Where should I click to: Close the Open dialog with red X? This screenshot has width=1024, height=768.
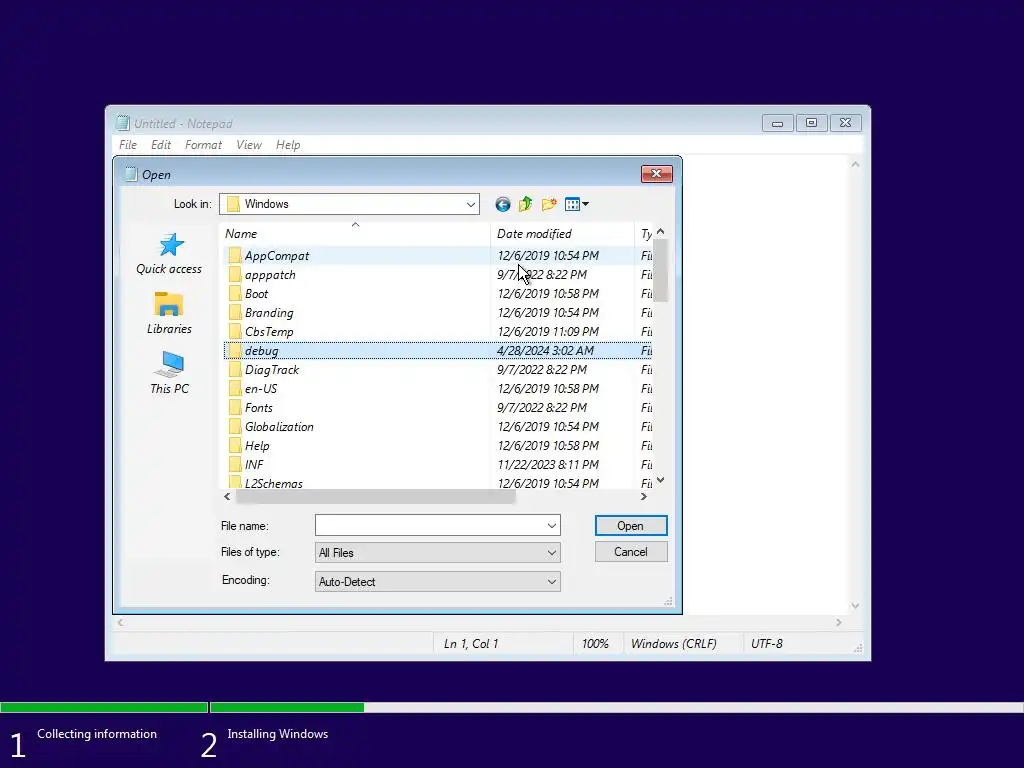tap(656, 174)
